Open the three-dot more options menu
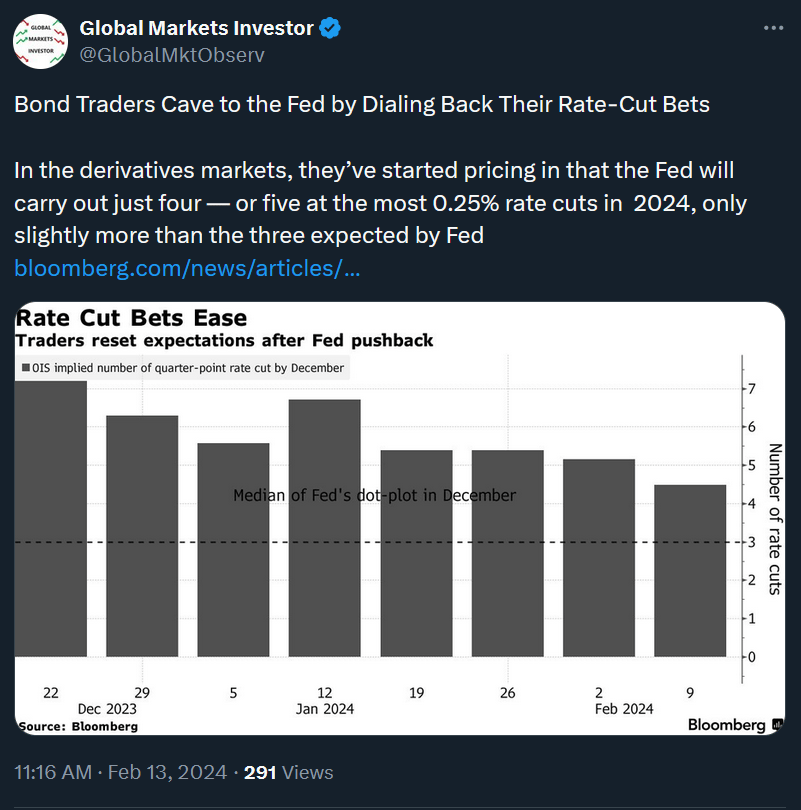Image resolution: width=801 pixels, height=810 pixels. point(773,28)
